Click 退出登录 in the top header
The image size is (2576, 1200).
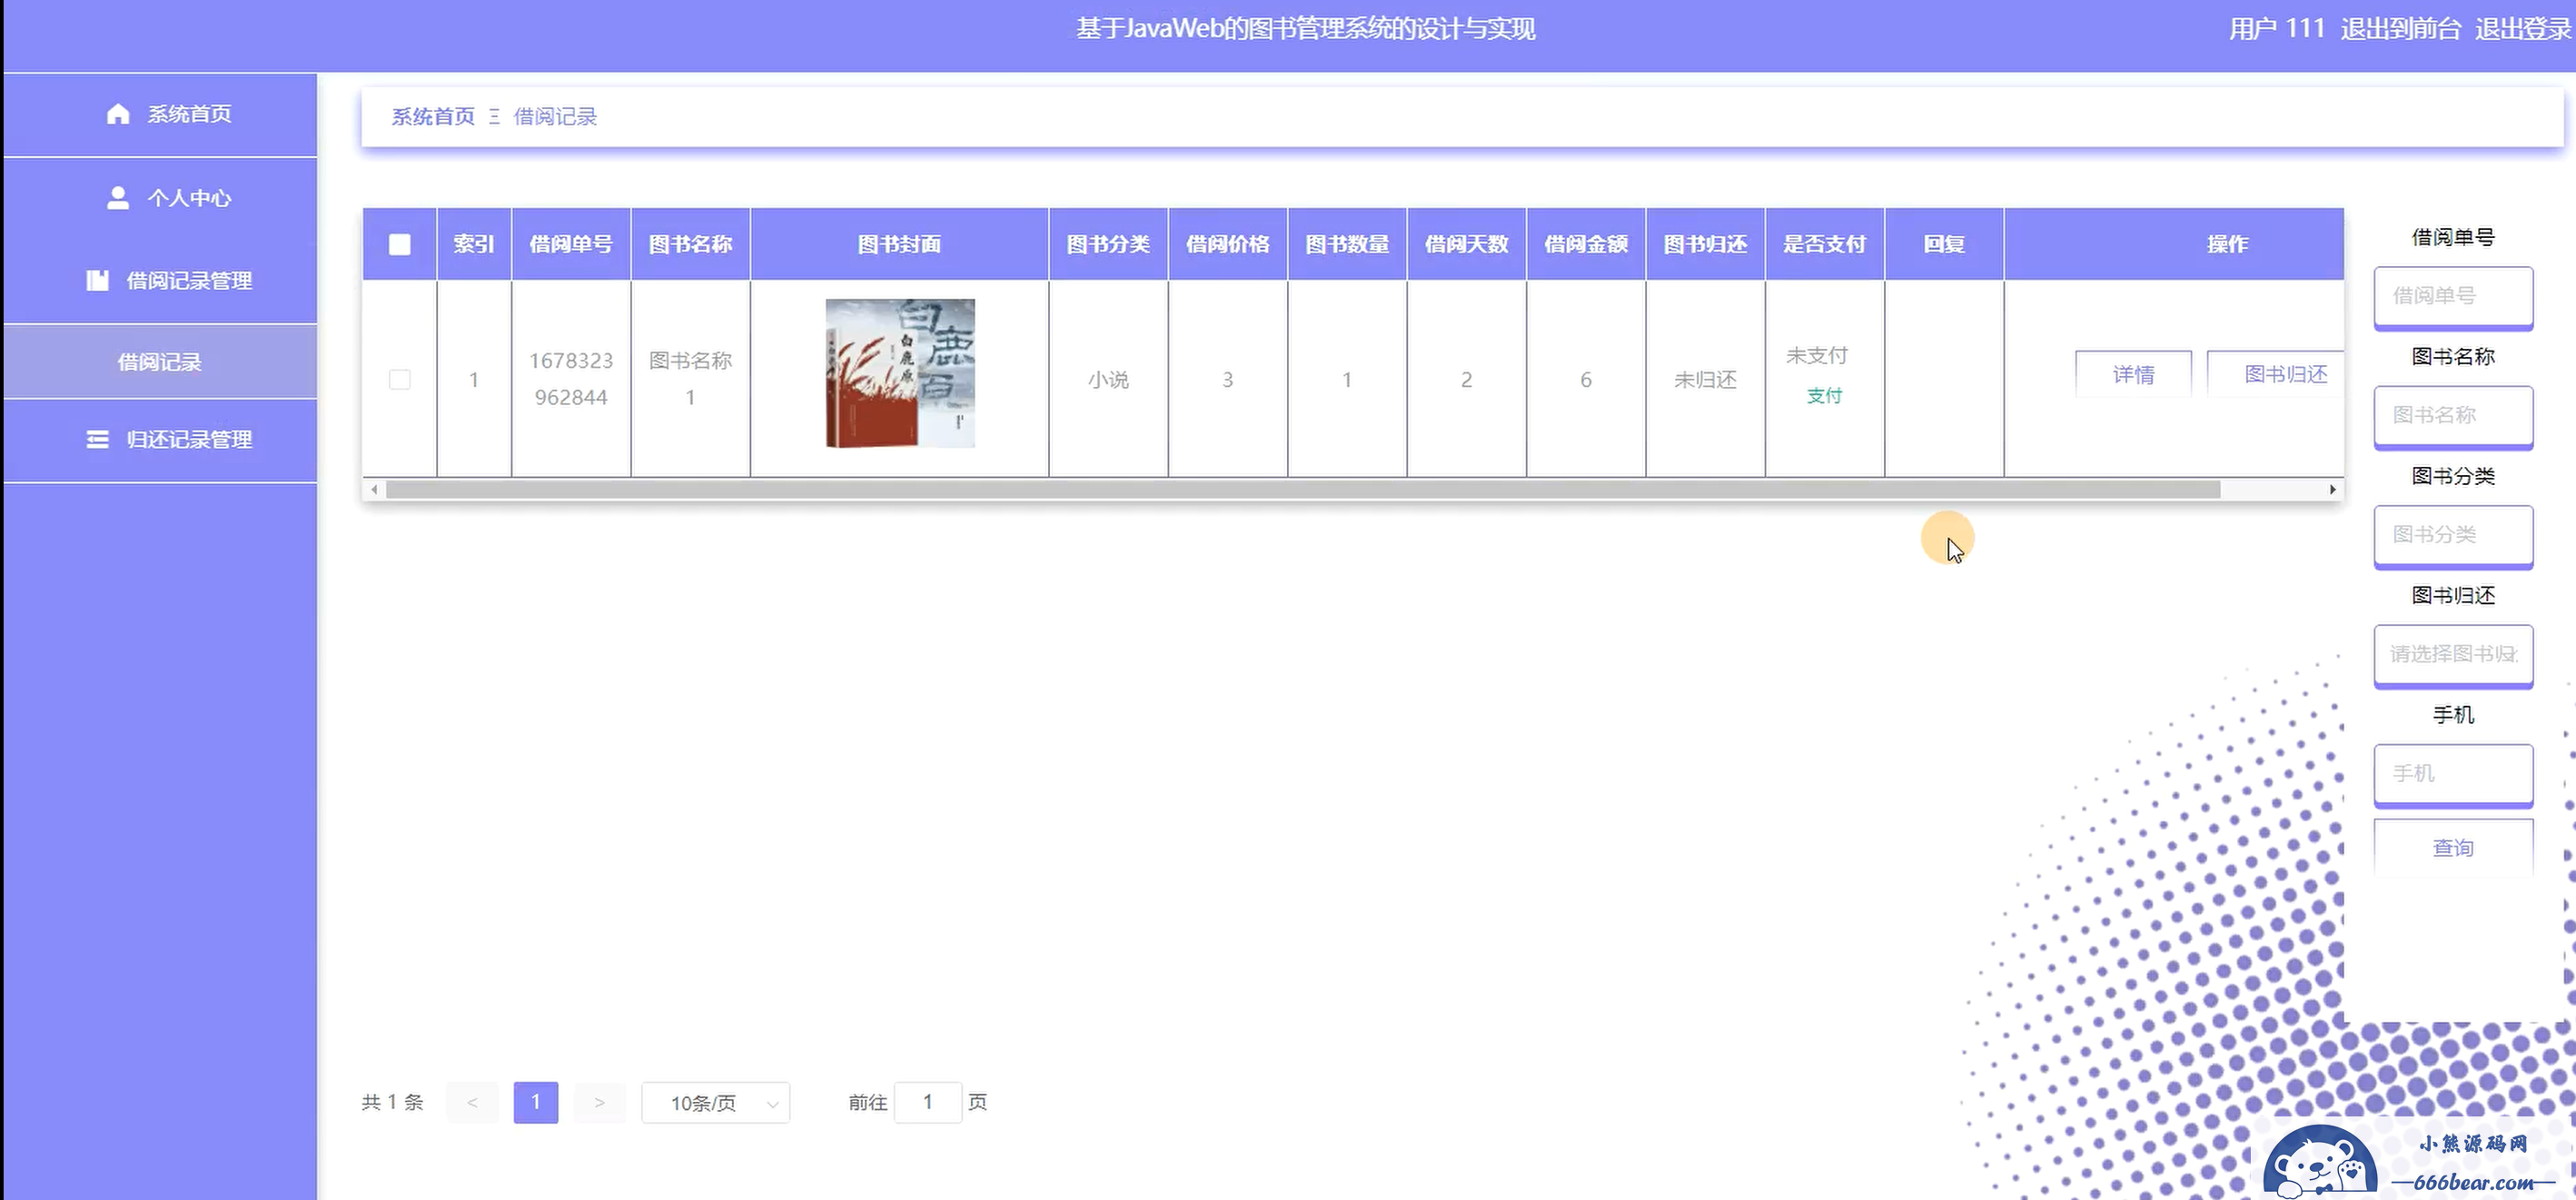(x=2522, y=29)
